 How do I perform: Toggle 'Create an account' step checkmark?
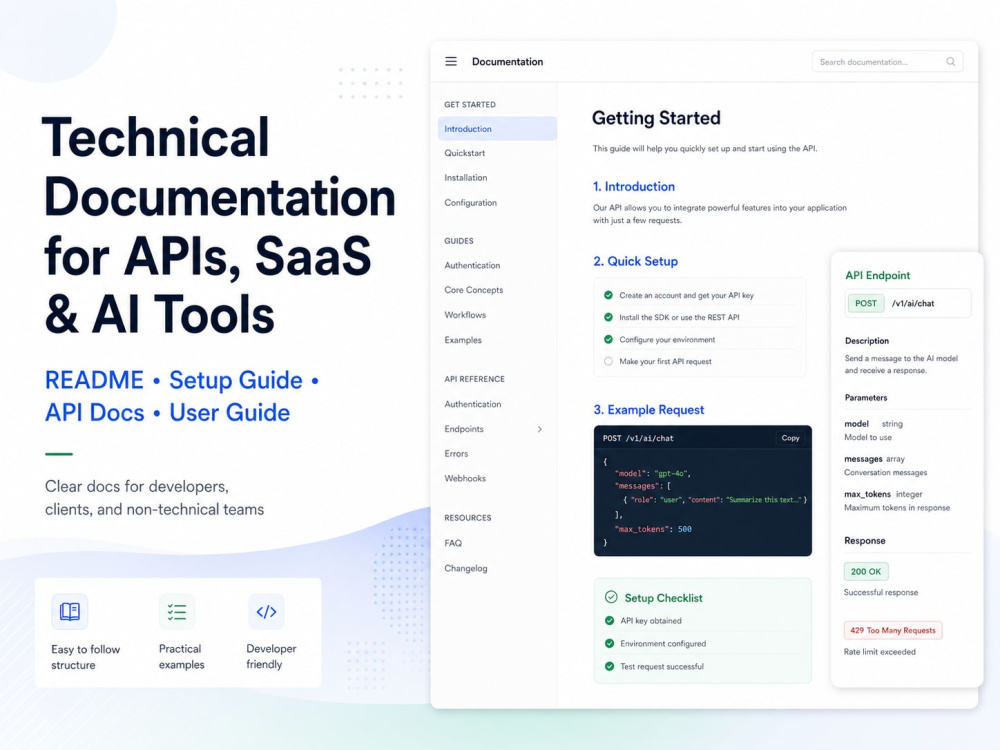608,295
